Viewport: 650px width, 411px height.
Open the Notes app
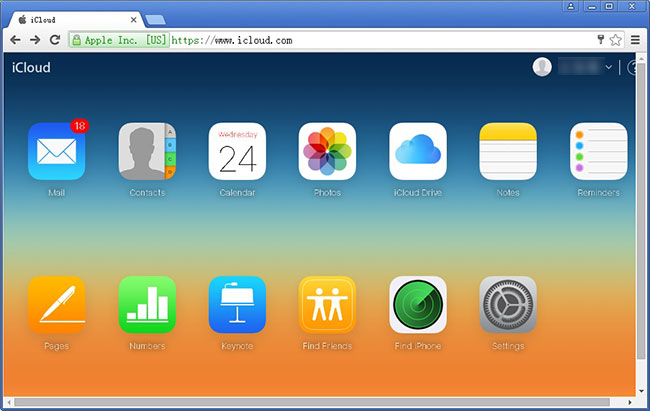(x=508, y=151)
